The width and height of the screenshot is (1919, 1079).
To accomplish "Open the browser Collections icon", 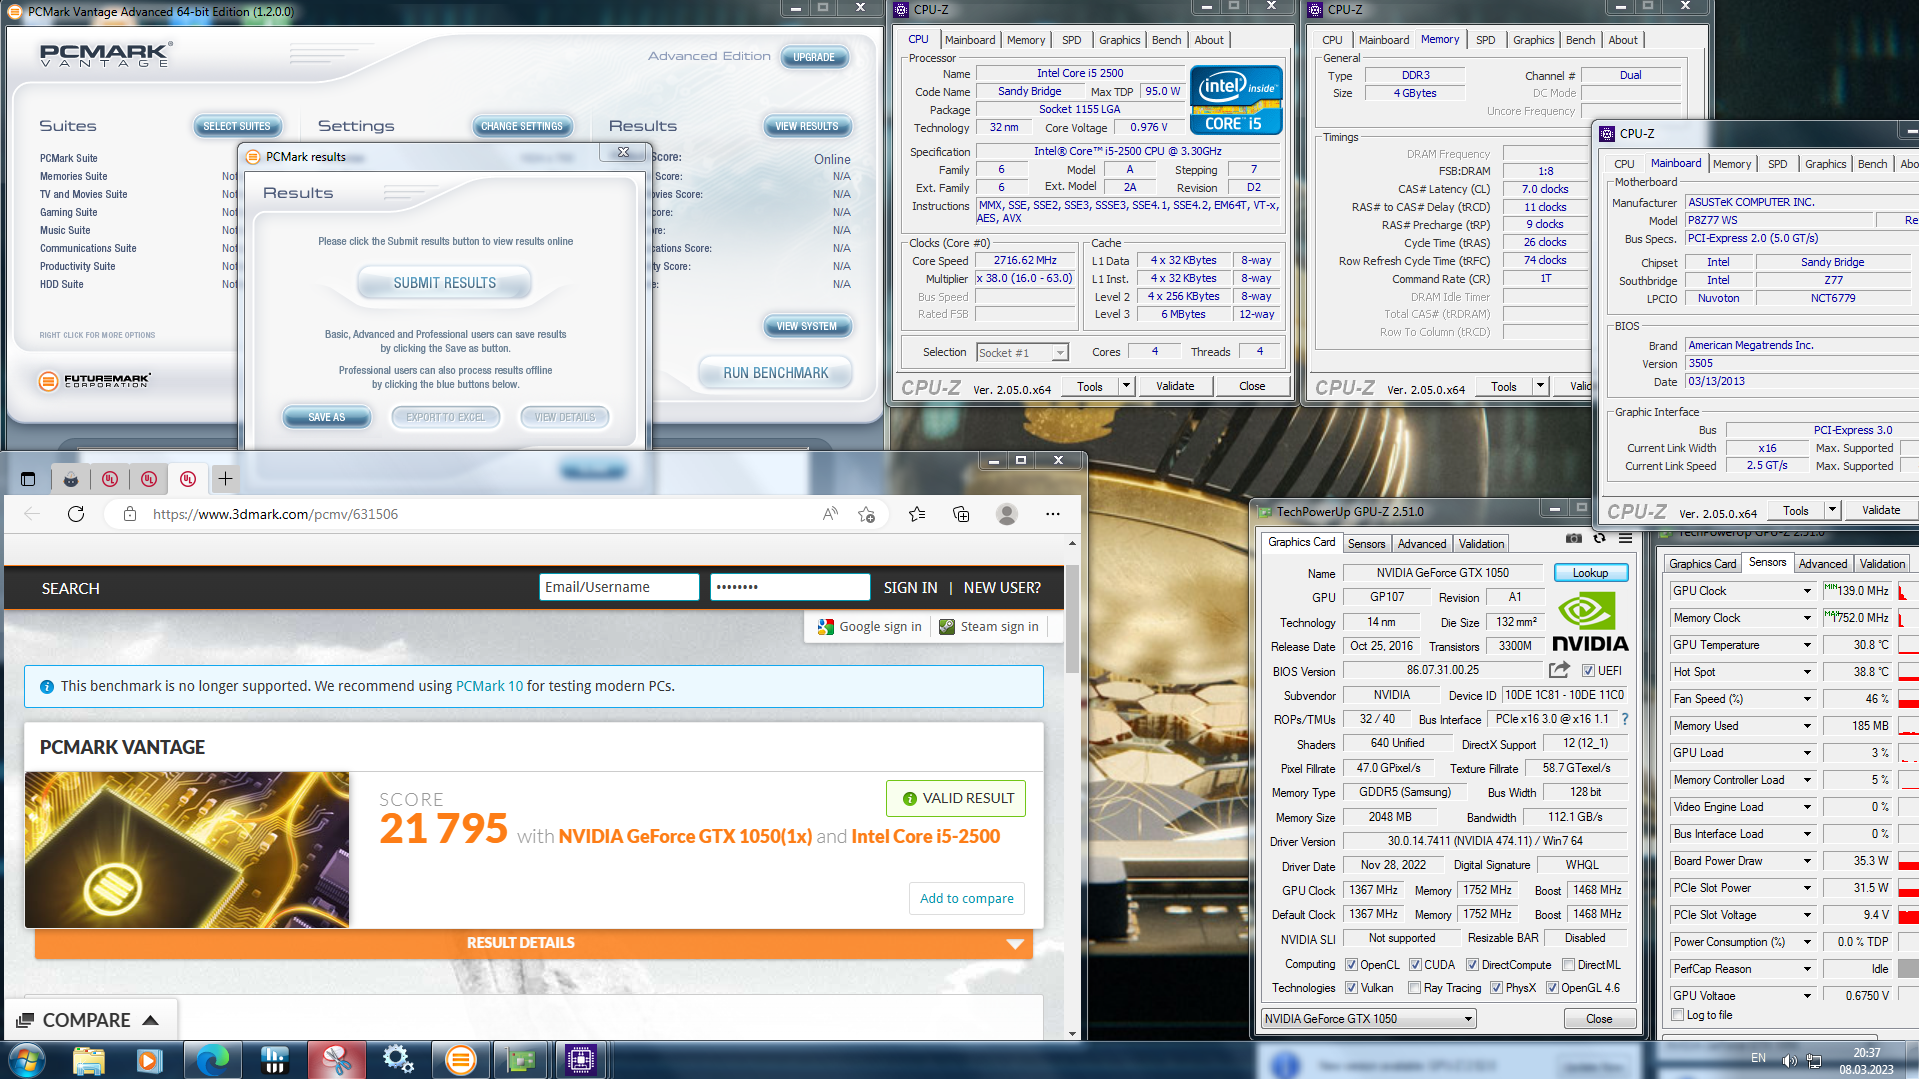I will click(961, 514).
